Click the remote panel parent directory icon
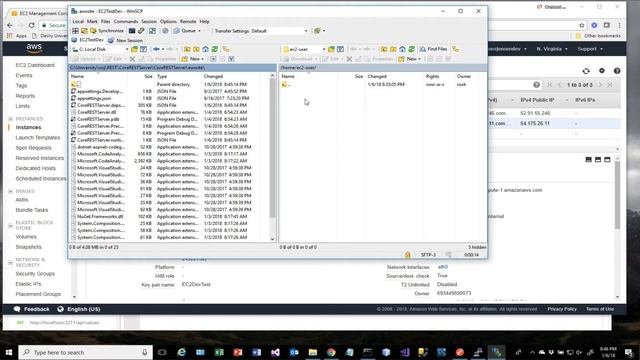This screenshot has height=360, width=640. tap(384, 49)
